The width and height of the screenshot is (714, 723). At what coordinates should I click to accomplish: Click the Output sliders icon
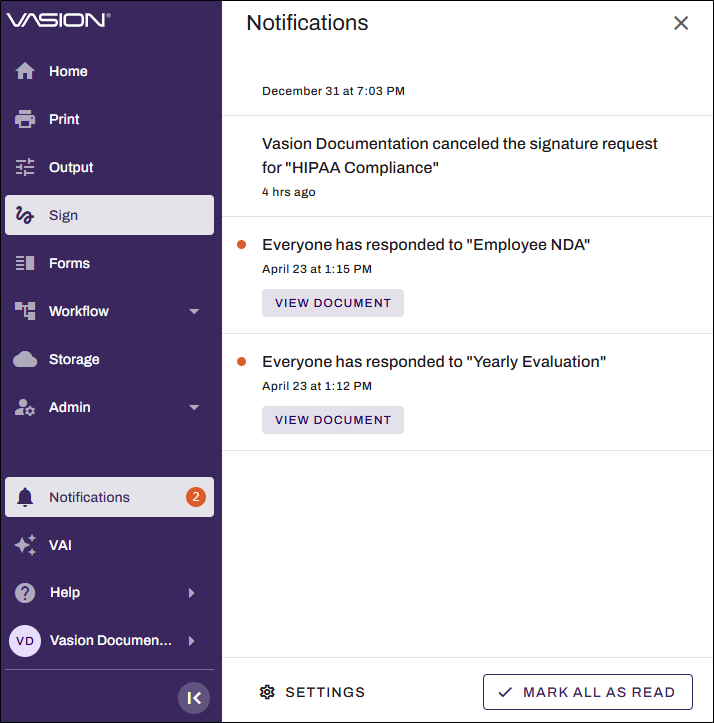point(25,167)
